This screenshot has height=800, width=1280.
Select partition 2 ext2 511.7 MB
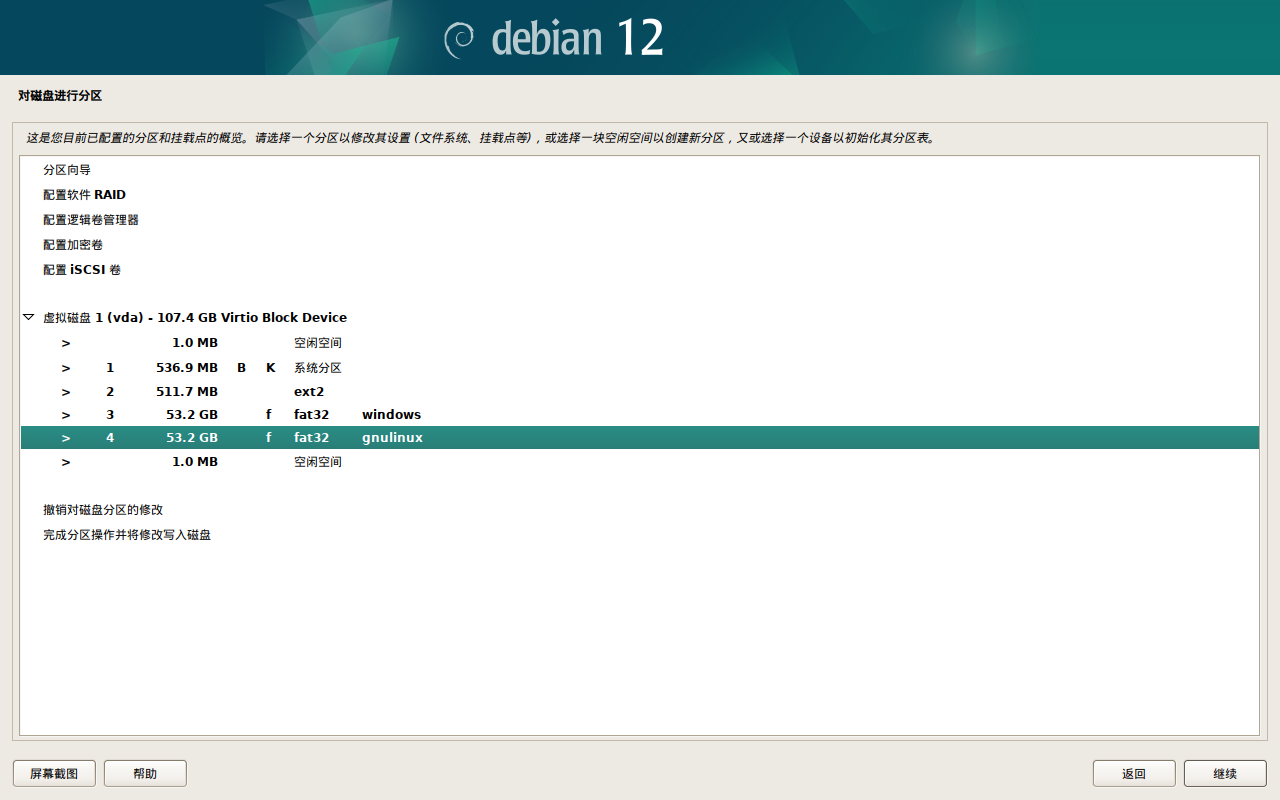640,392
